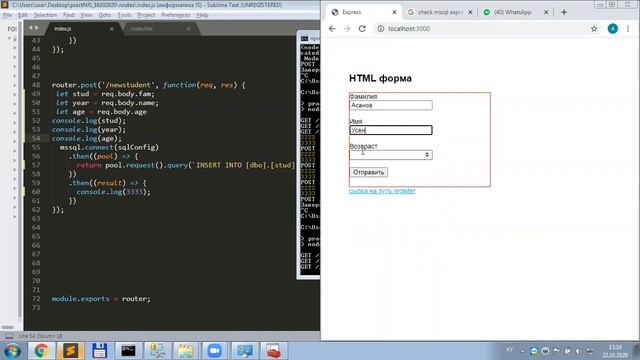Open the taskbar clock and date
The width and height of the screenshot is (640, 360).
[x=615, y=351]
